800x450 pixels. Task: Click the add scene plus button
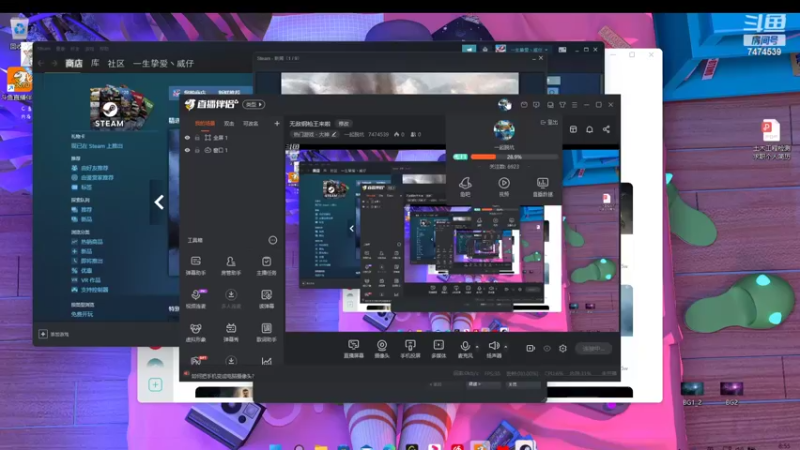(277, 123)
